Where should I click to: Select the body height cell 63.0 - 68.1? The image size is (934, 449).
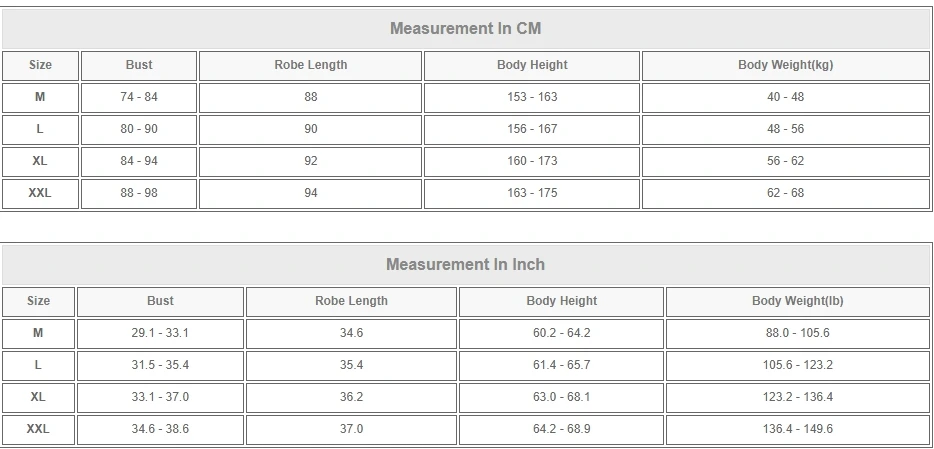click(x=561, y=397)
